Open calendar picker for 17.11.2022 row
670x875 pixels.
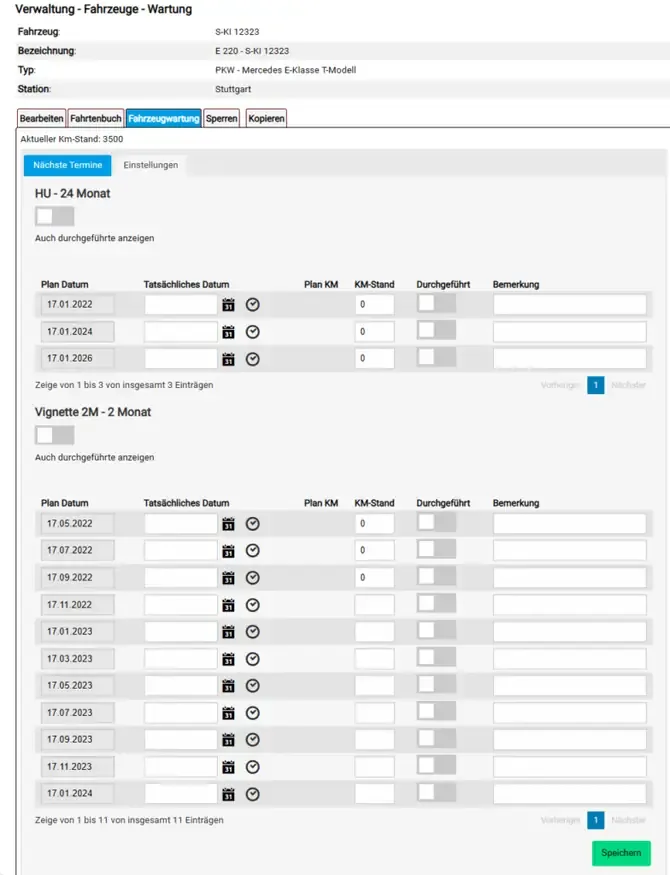pos(228,605)
